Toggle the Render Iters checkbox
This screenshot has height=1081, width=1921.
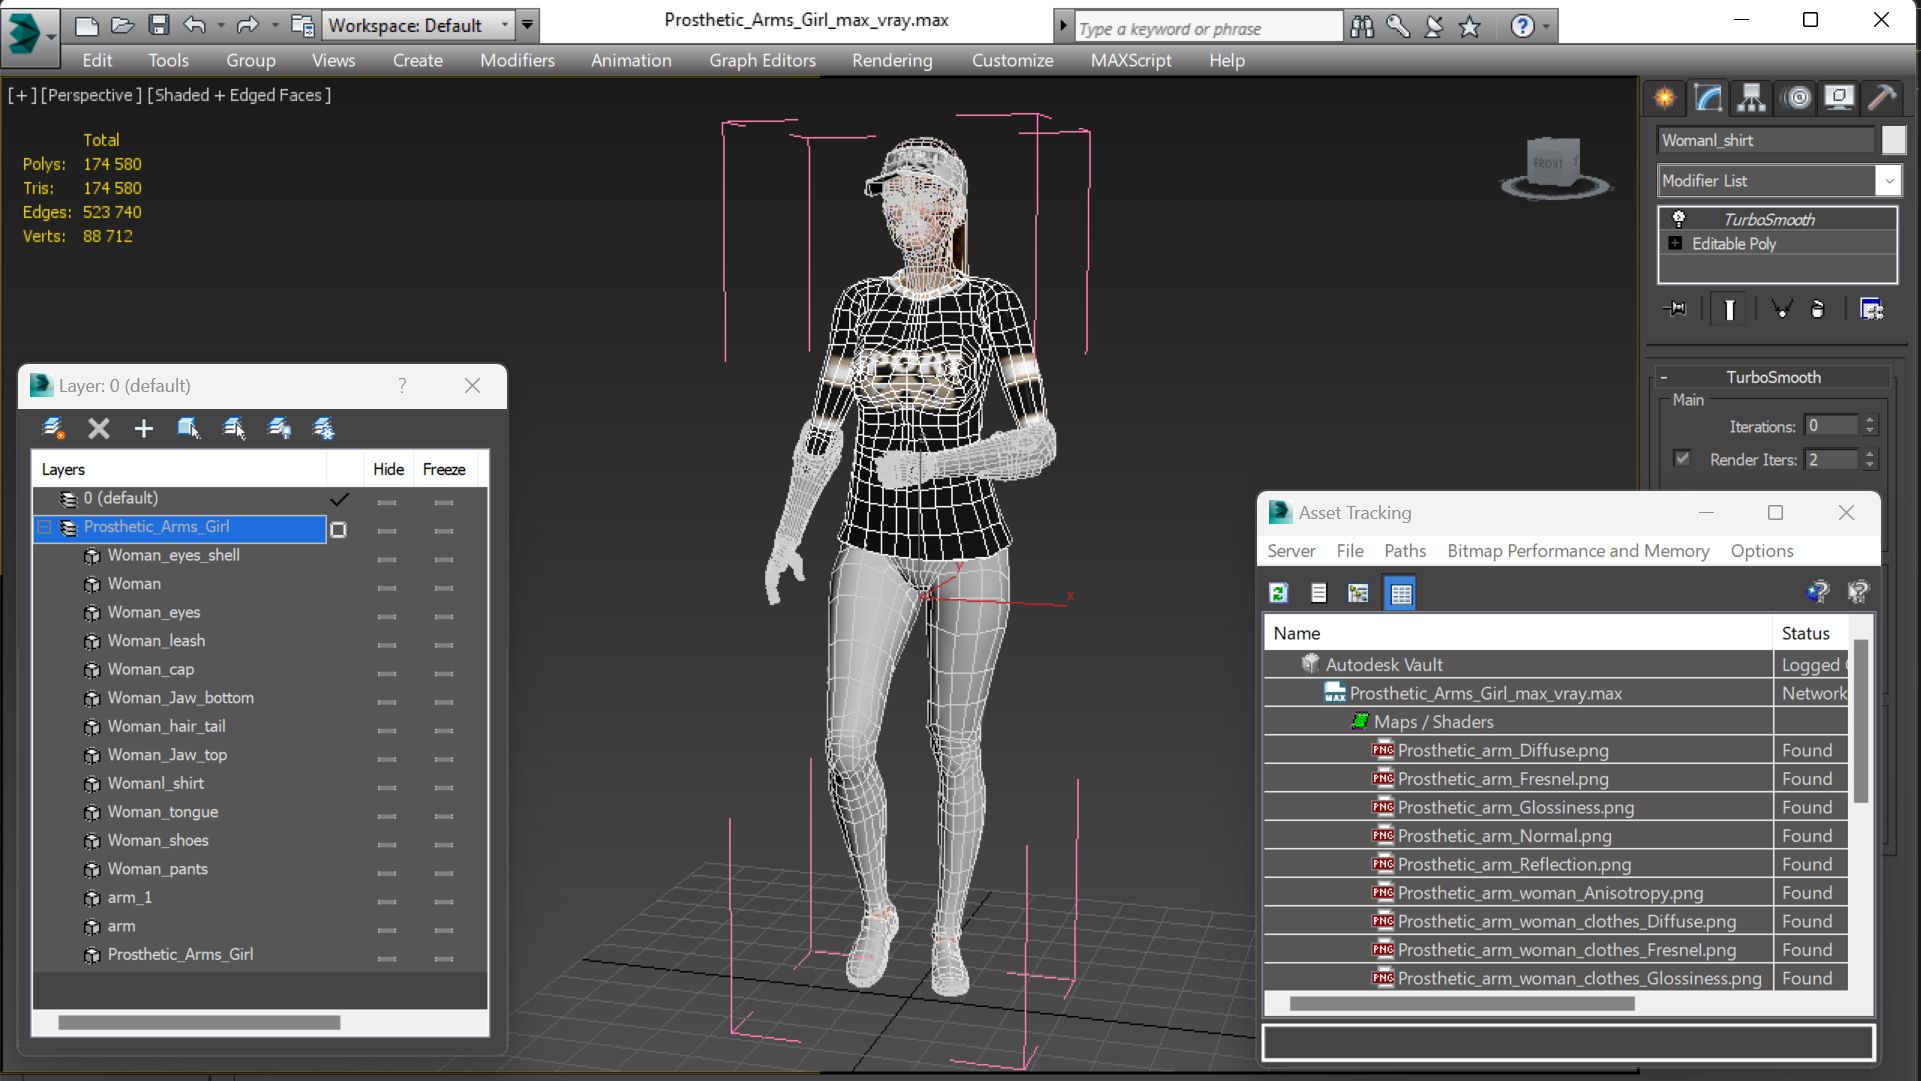pos(1682,459)
